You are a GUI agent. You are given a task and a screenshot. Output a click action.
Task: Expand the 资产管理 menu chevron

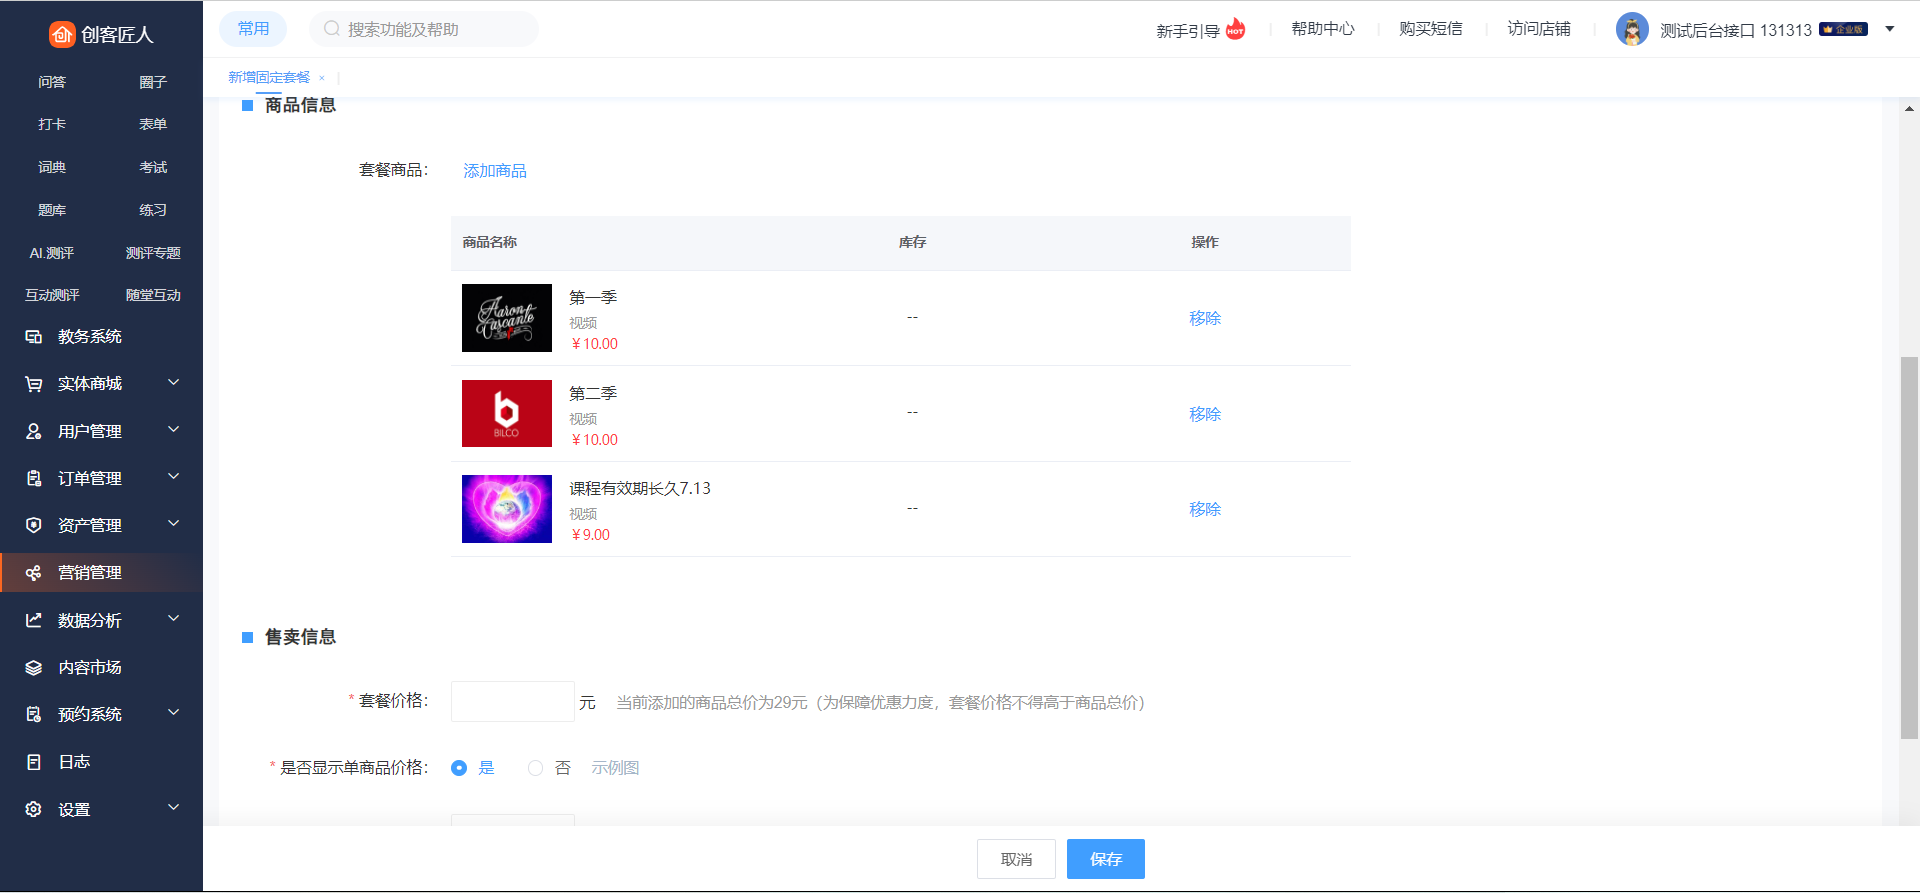(x=174, y=524)
